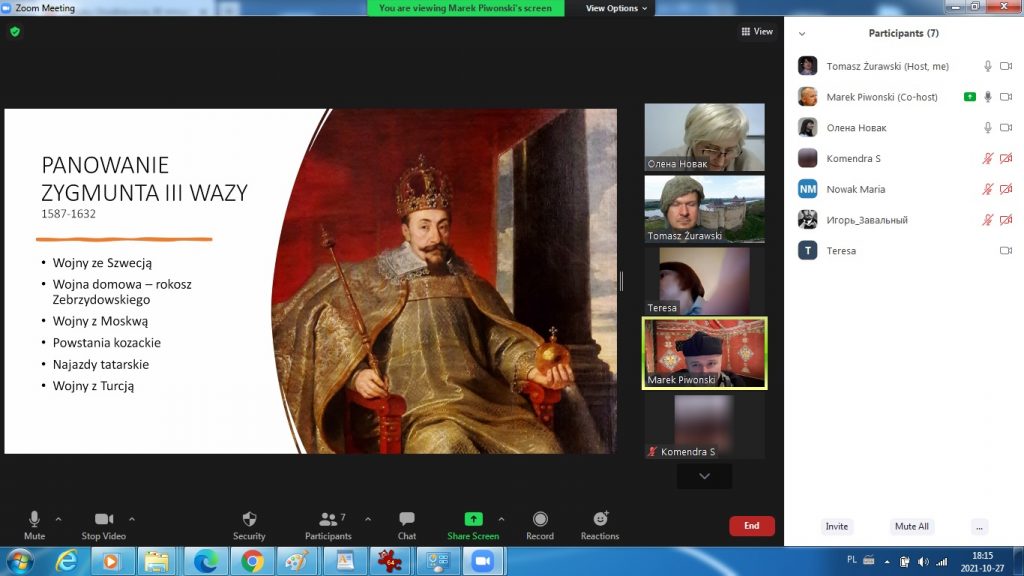Show more video thumbnails with down chevron
Viewport: 1024px width, 576px height.
pyautogui.click(x=704, y=477)
